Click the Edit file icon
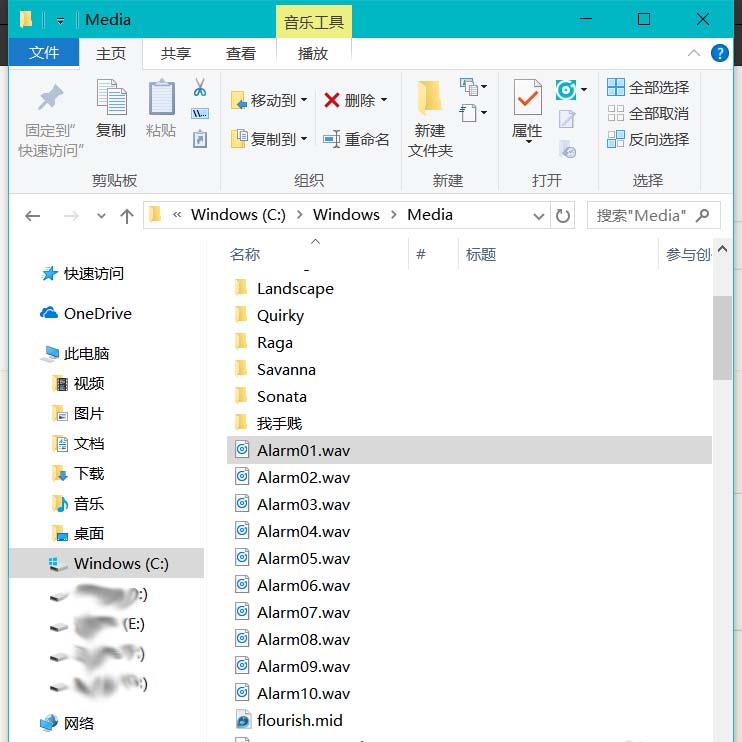742x742 pixels. click(566, 119)
